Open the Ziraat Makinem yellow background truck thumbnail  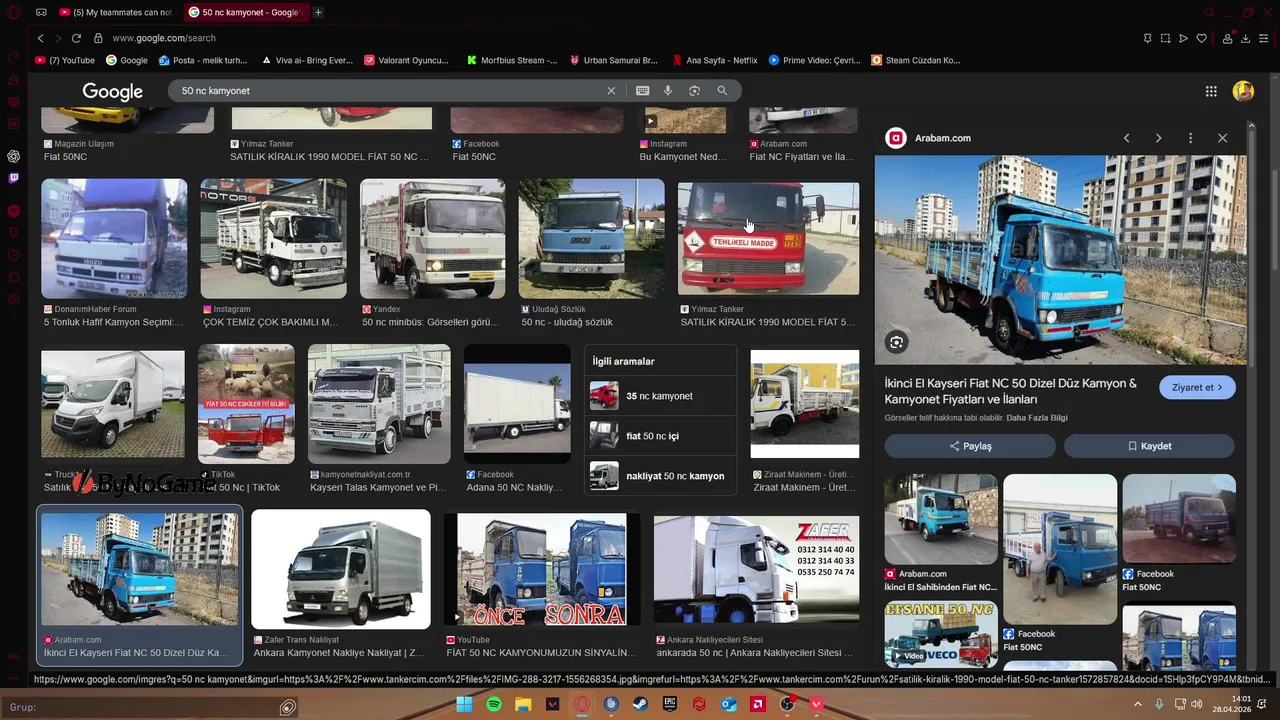click(804, 404)
